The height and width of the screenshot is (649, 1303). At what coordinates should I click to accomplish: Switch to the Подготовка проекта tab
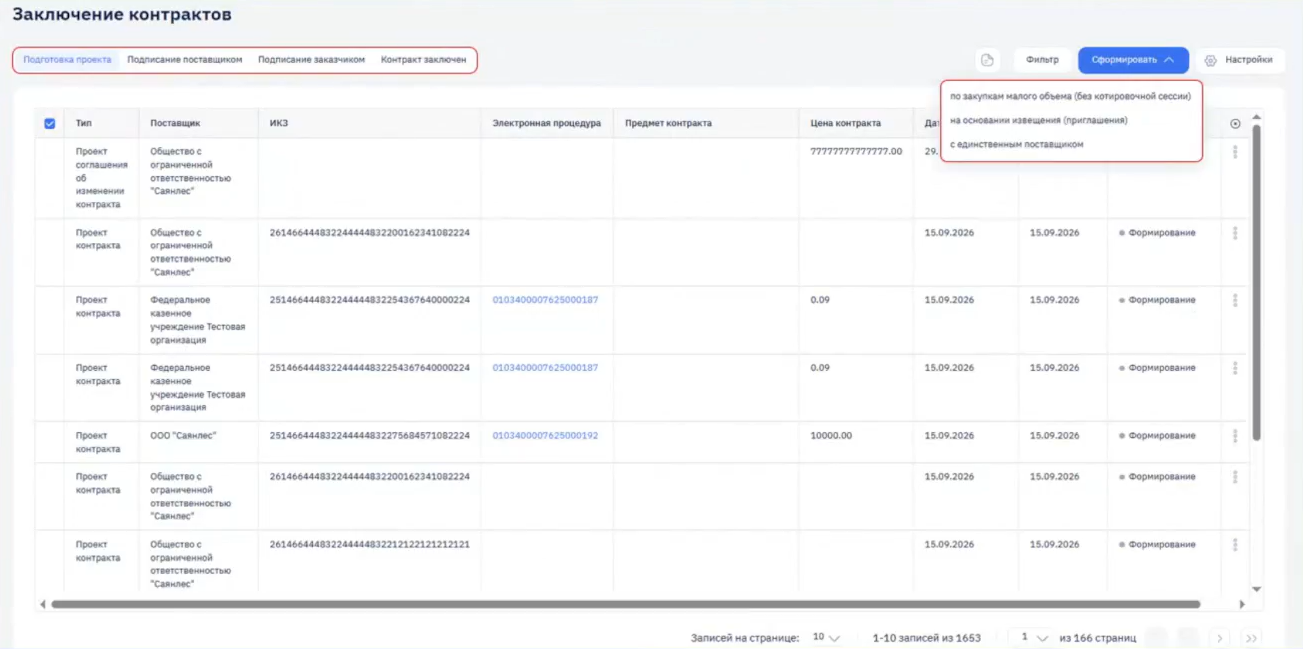[x=67, y=60]
